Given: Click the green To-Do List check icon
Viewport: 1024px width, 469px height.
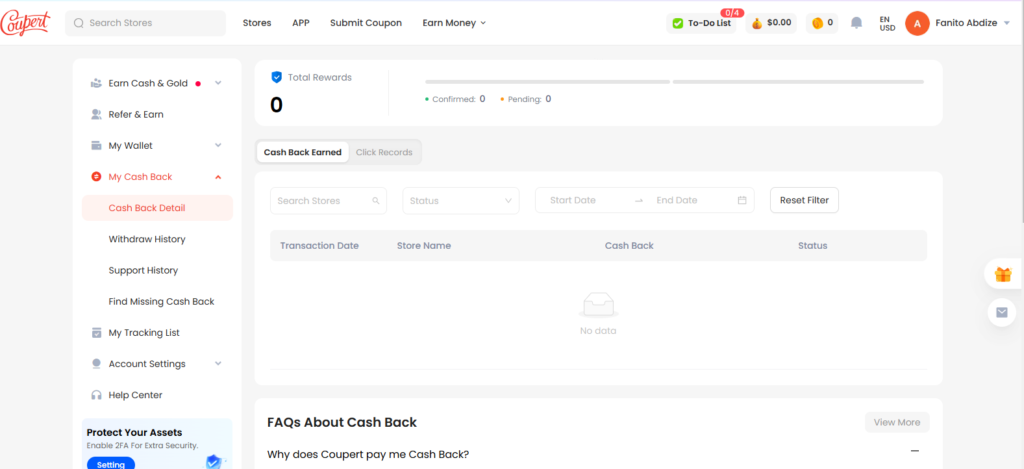Looking at the screenshot, I should [677, 24].
